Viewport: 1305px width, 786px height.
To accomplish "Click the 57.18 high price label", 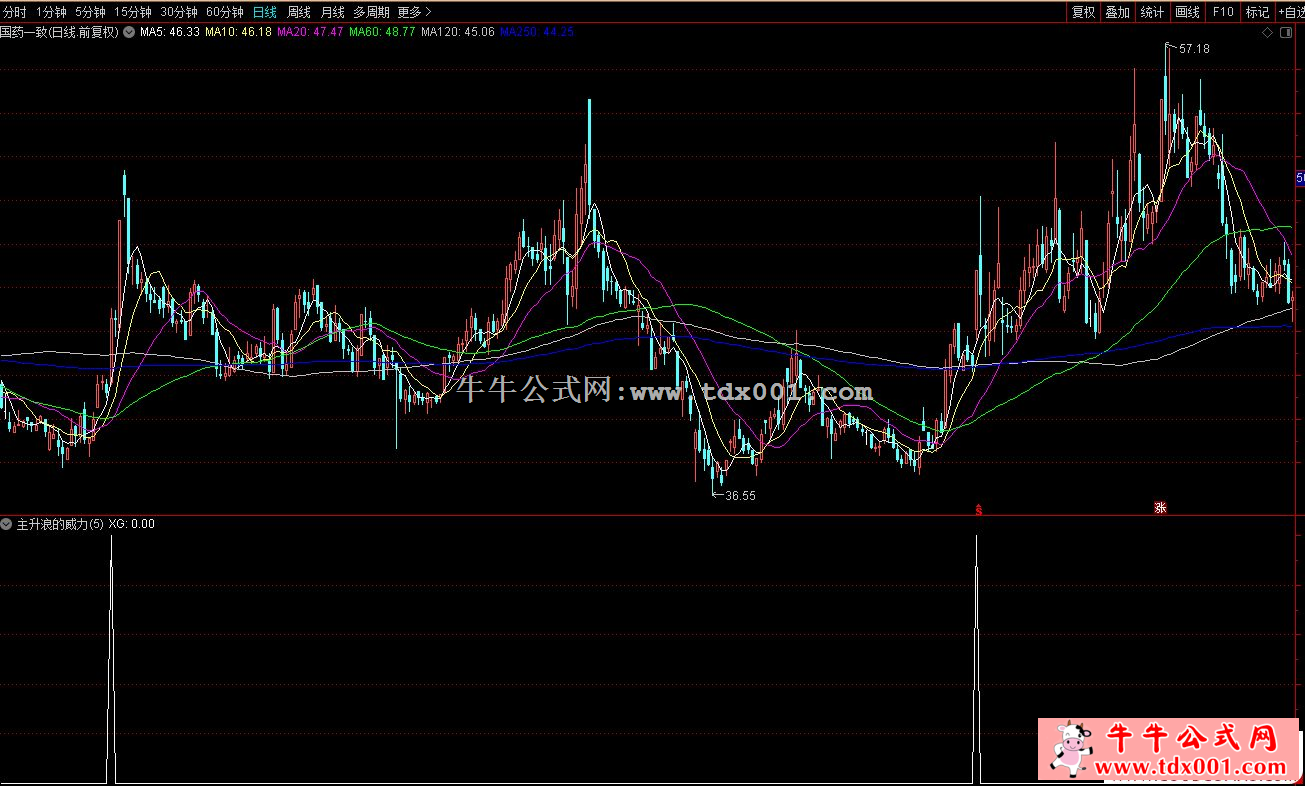I will click(x=1194, y=48).
